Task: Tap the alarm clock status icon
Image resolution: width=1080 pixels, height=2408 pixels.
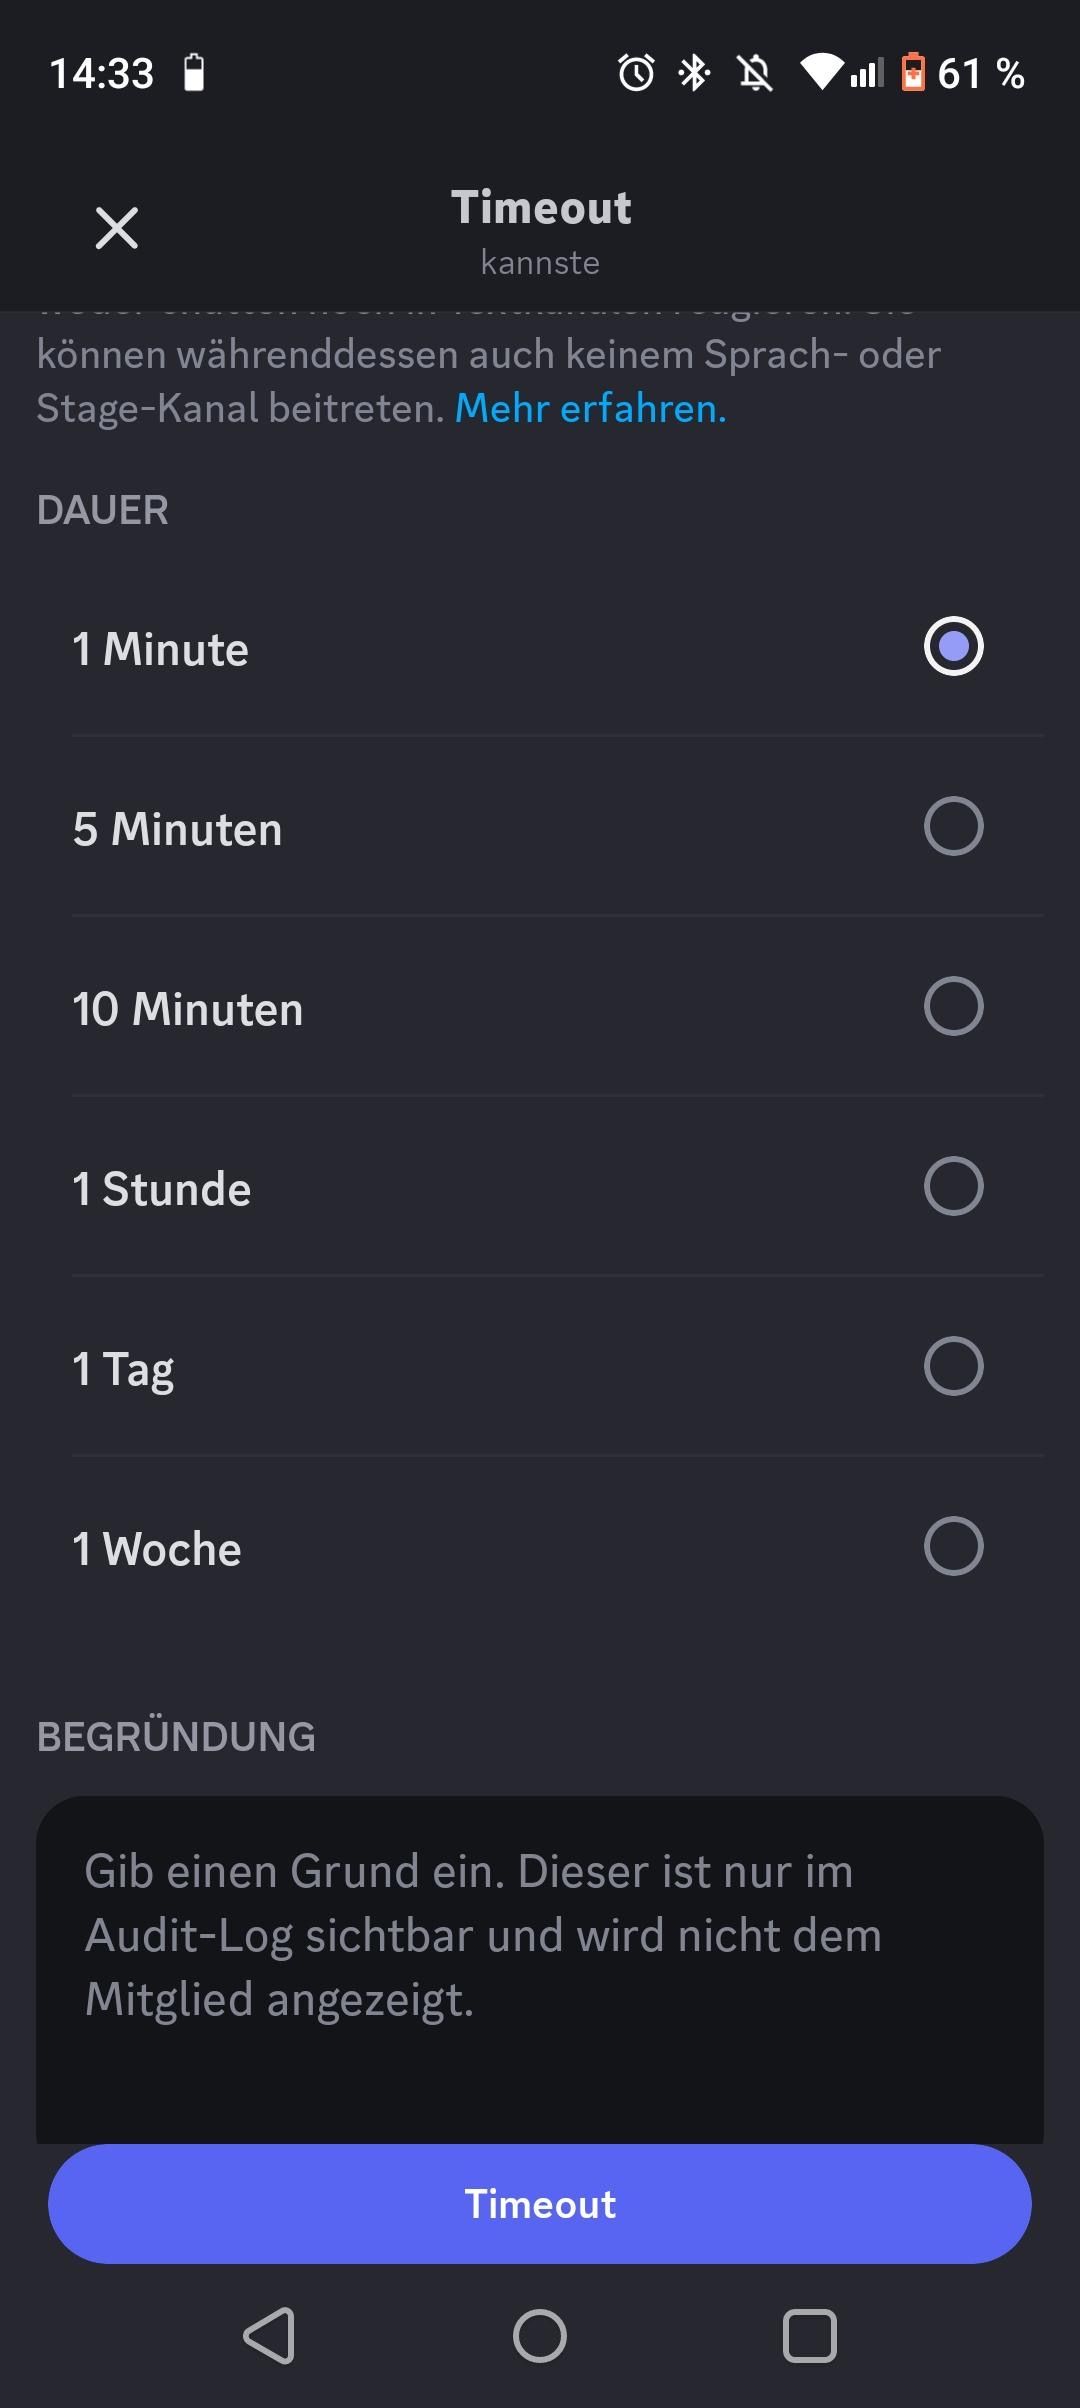Action: tap(636, 73)
